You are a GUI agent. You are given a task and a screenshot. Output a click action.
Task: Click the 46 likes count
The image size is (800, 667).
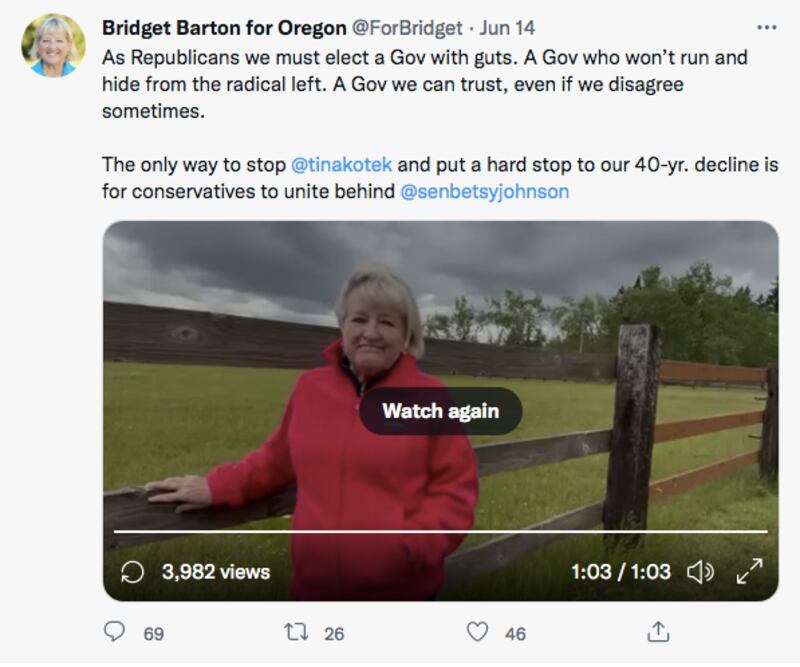pyautogui.click(x=515, y=634)
